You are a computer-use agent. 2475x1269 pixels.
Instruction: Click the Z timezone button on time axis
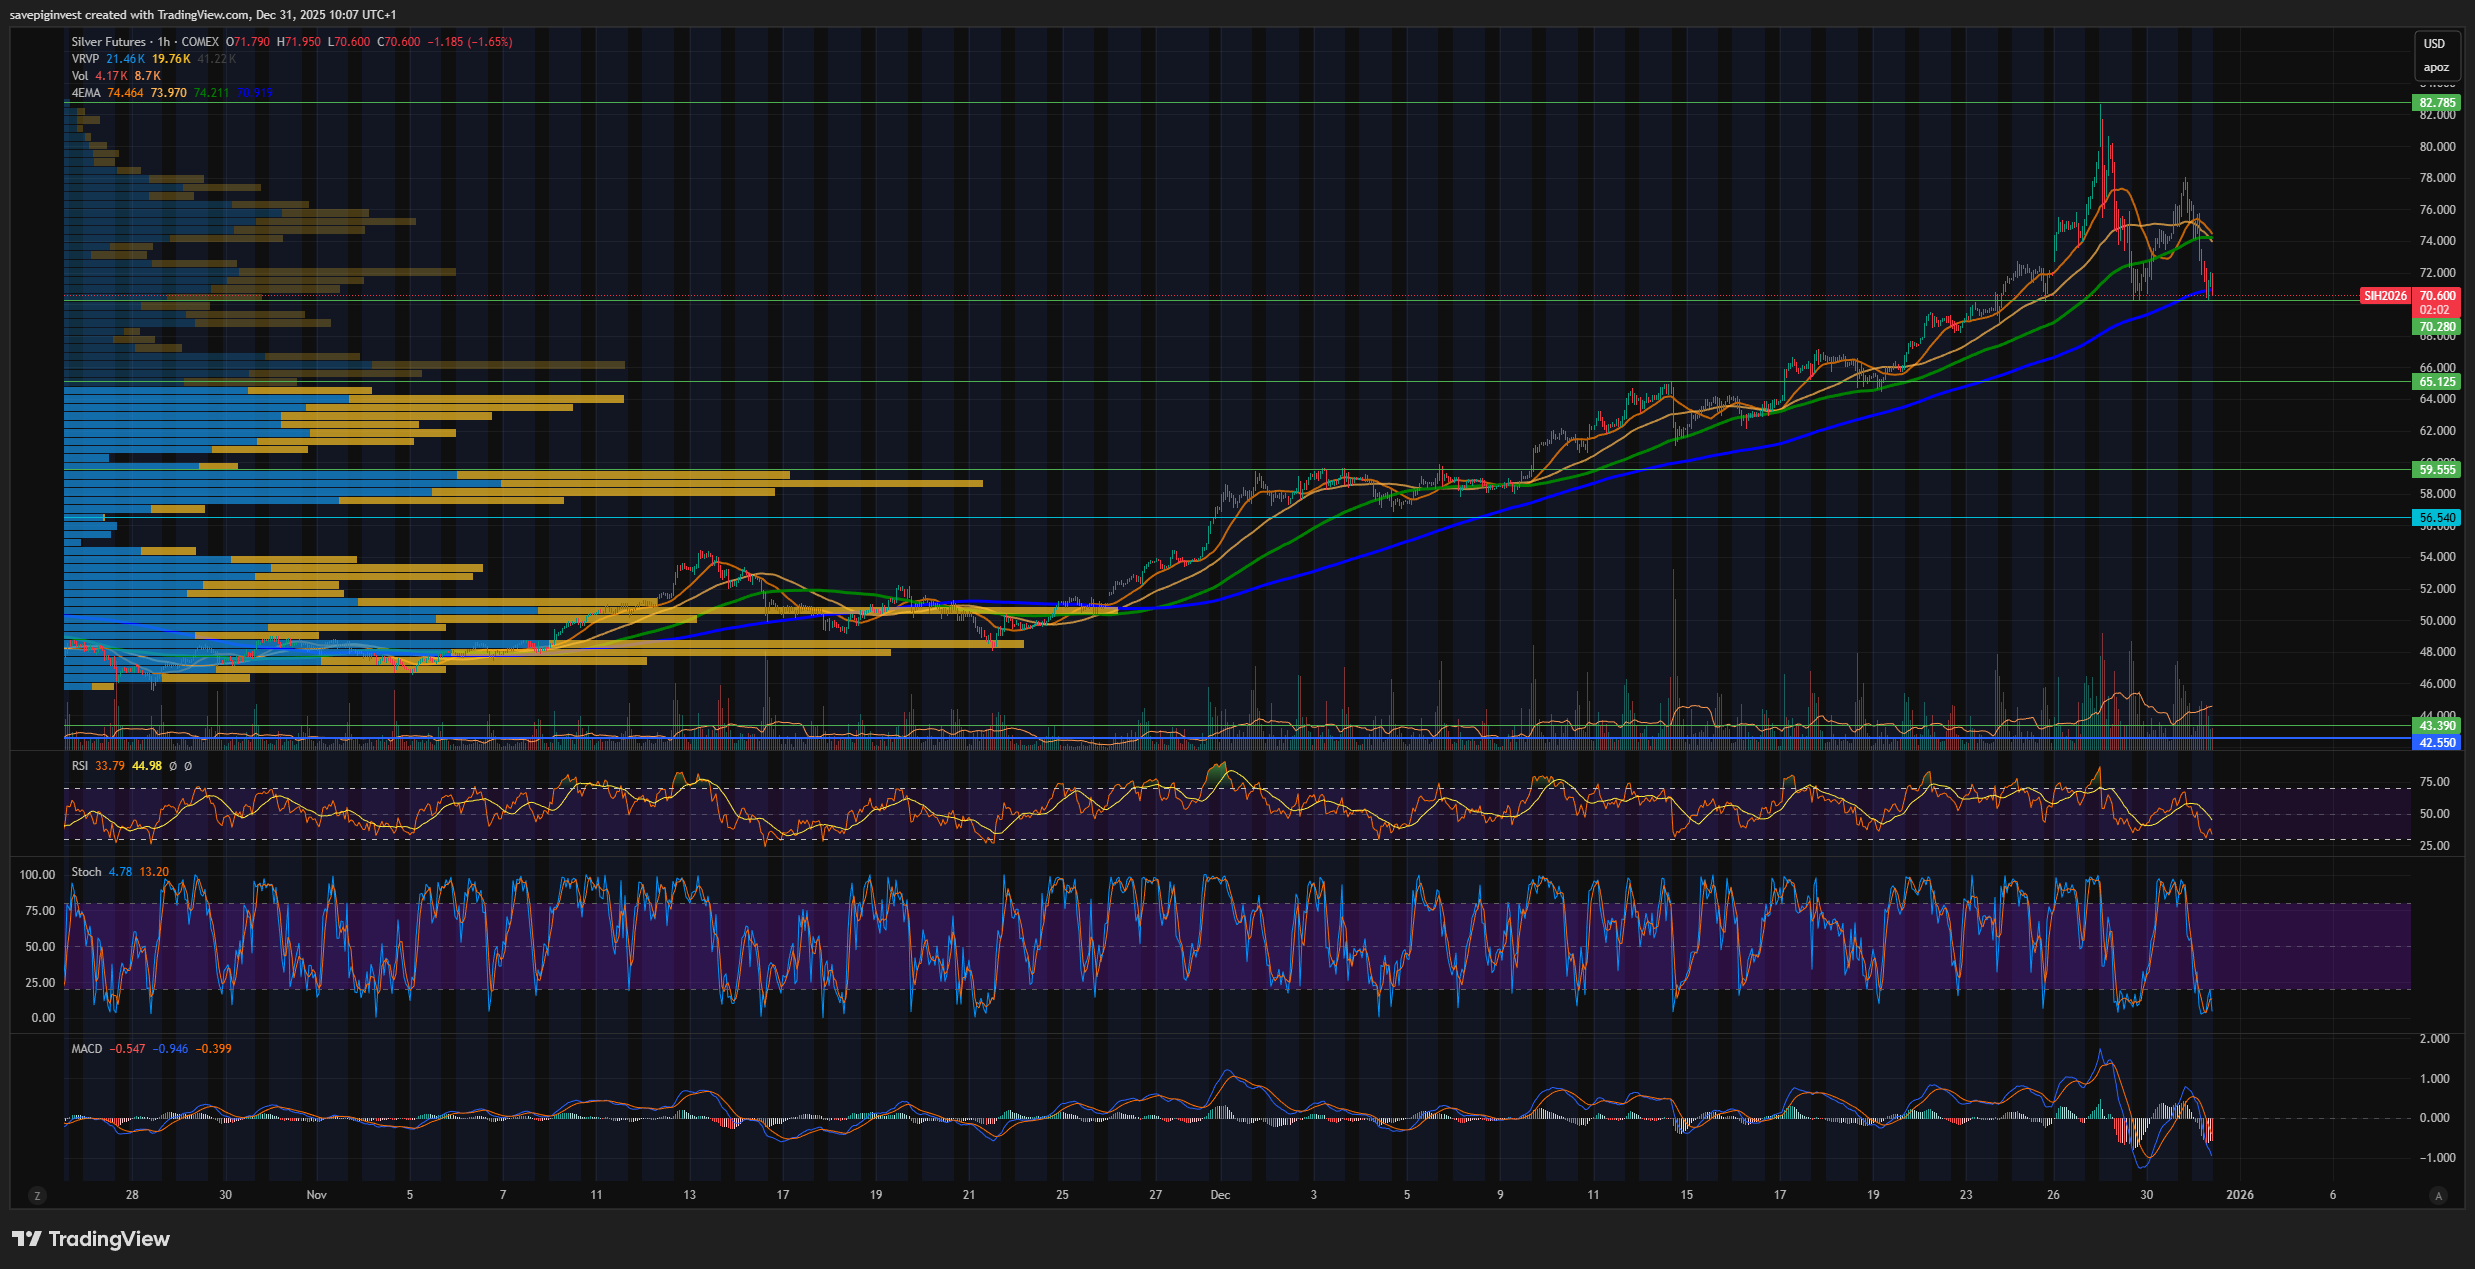37,1195
